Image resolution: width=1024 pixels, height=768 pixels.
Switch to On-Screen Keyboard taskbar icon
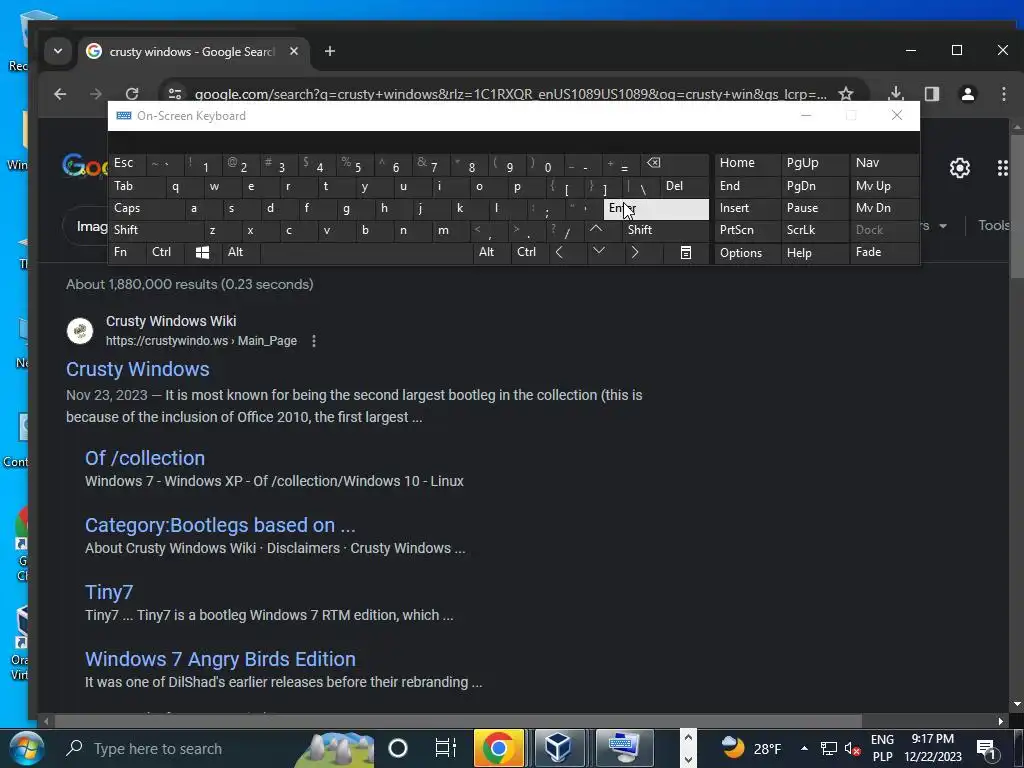click(x=625, y=748)
